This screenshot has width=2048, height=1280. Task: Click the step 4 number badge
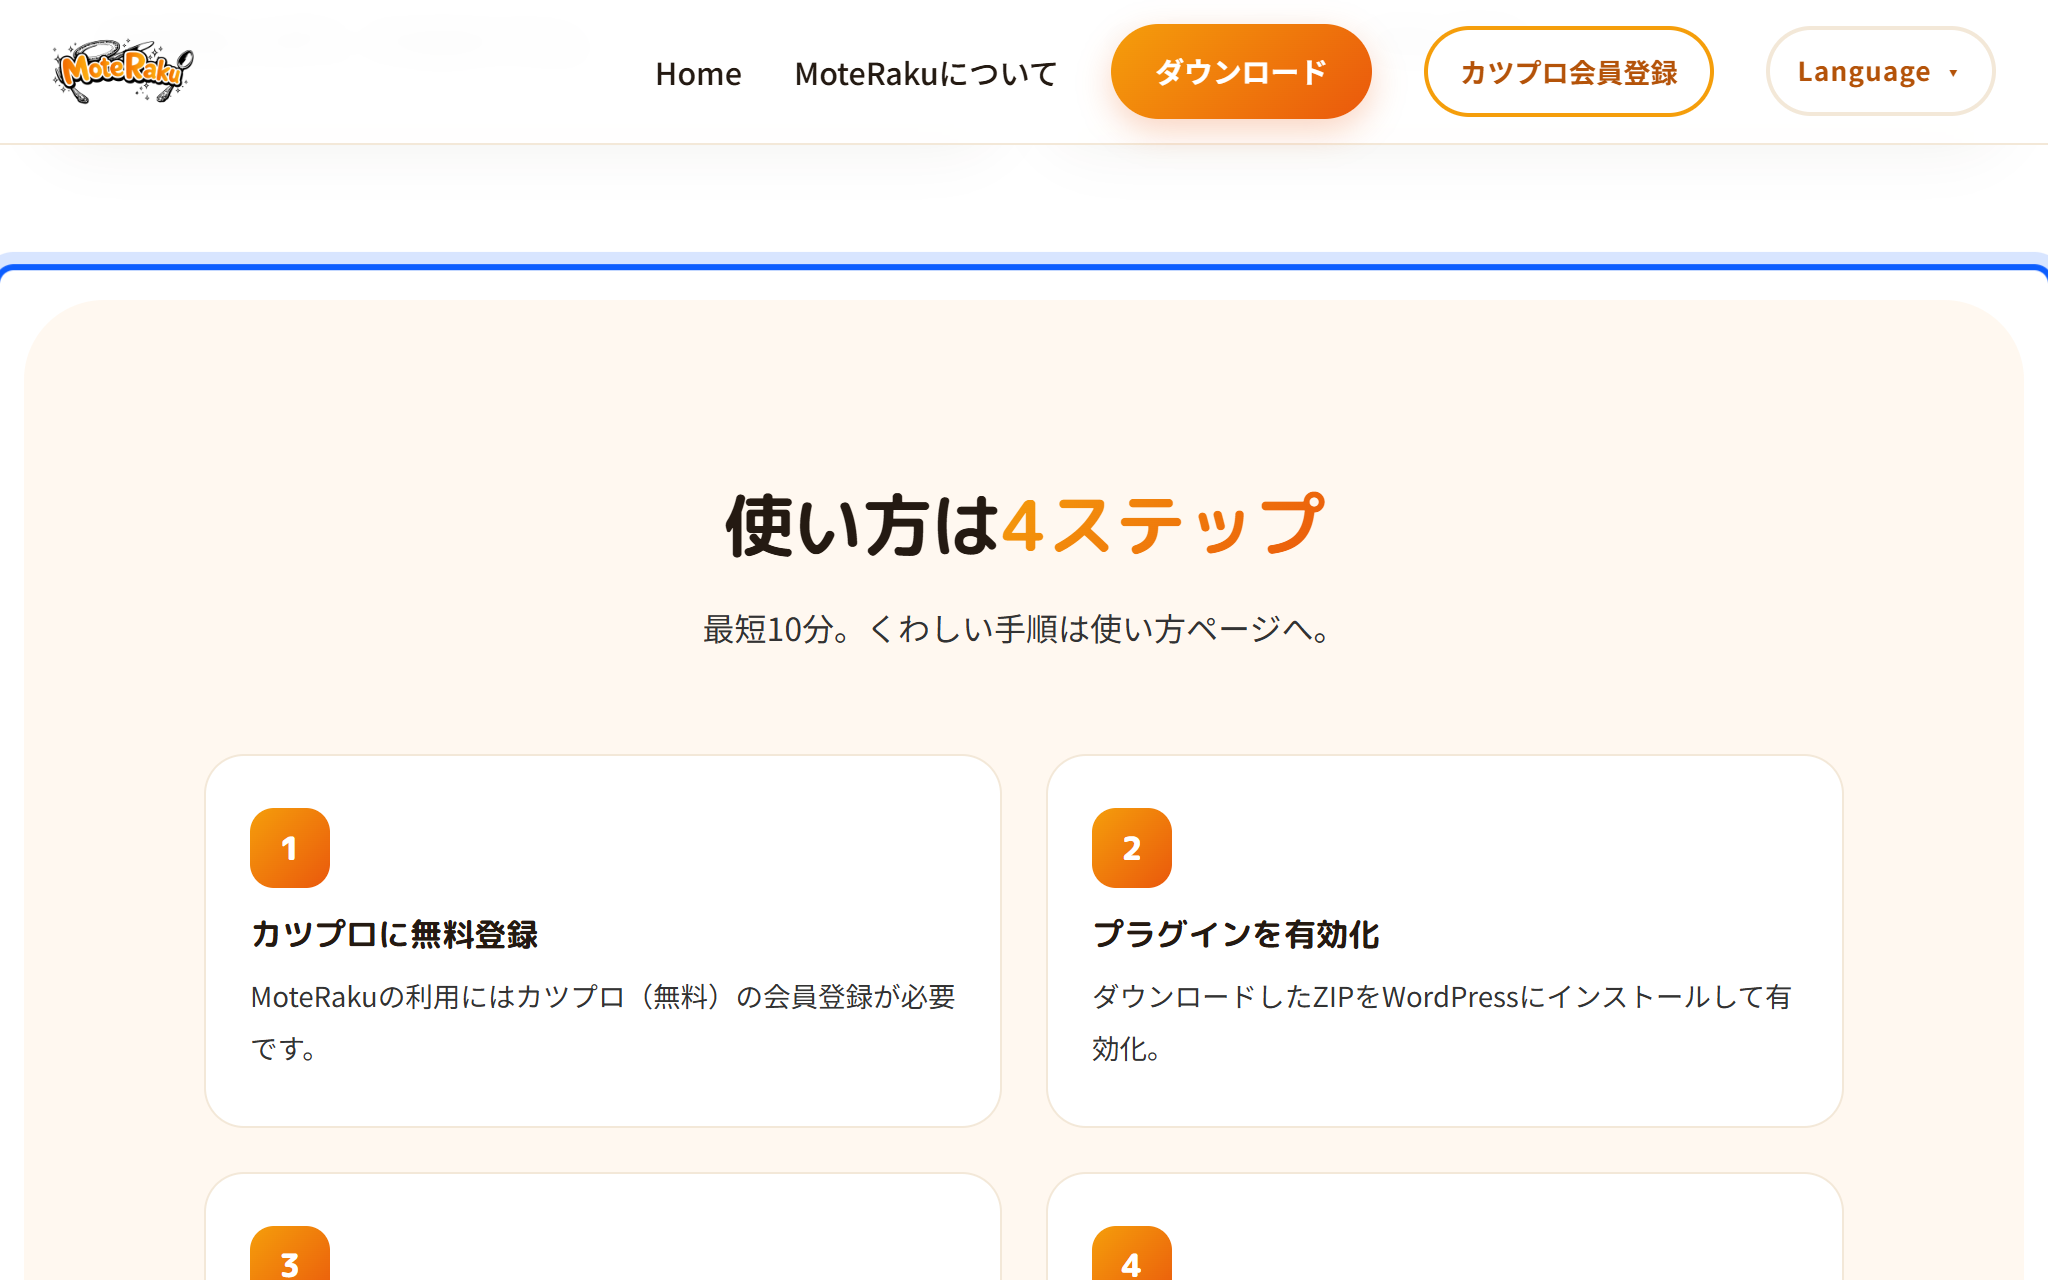pyautogui.click(x=1132, y=1253)
